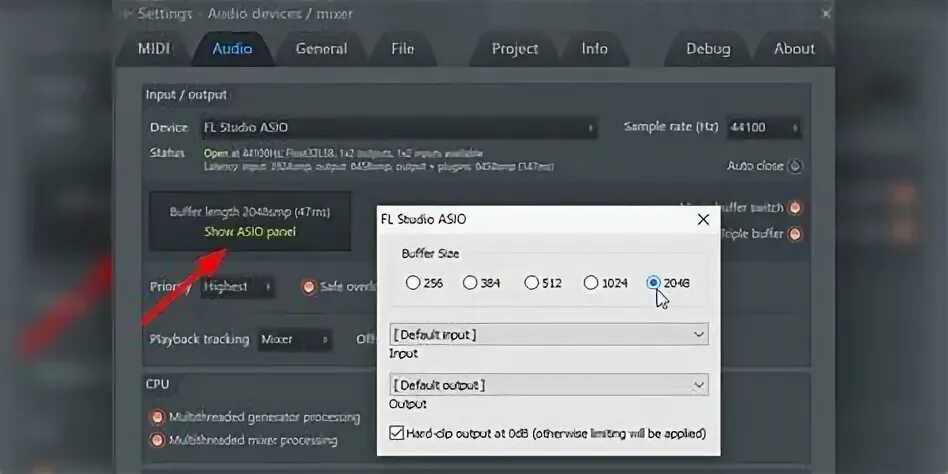
Task: Toggle Hard-clip output at 0dB checkbox
Action: tap(397, 433)
